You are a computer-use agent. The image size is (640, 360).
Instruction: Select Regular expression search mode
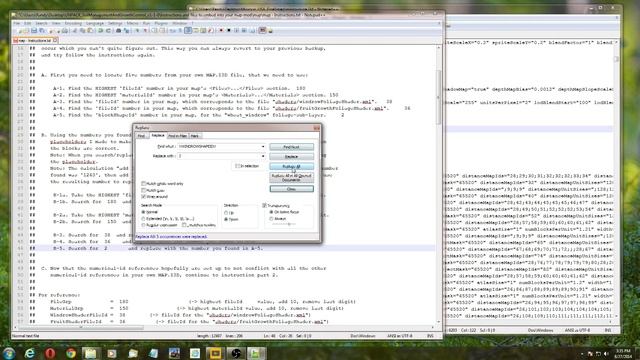[x=143, y=225]
